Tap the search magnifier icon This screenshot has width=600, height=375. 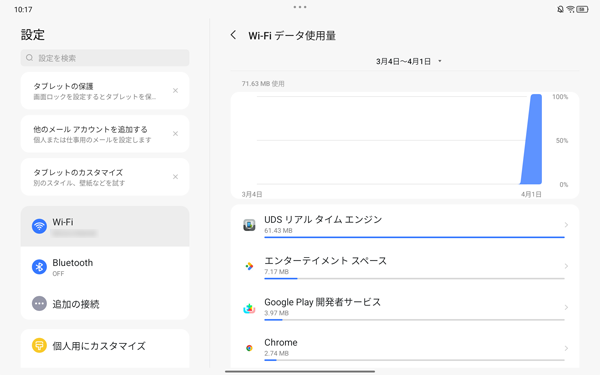point(29,58)
